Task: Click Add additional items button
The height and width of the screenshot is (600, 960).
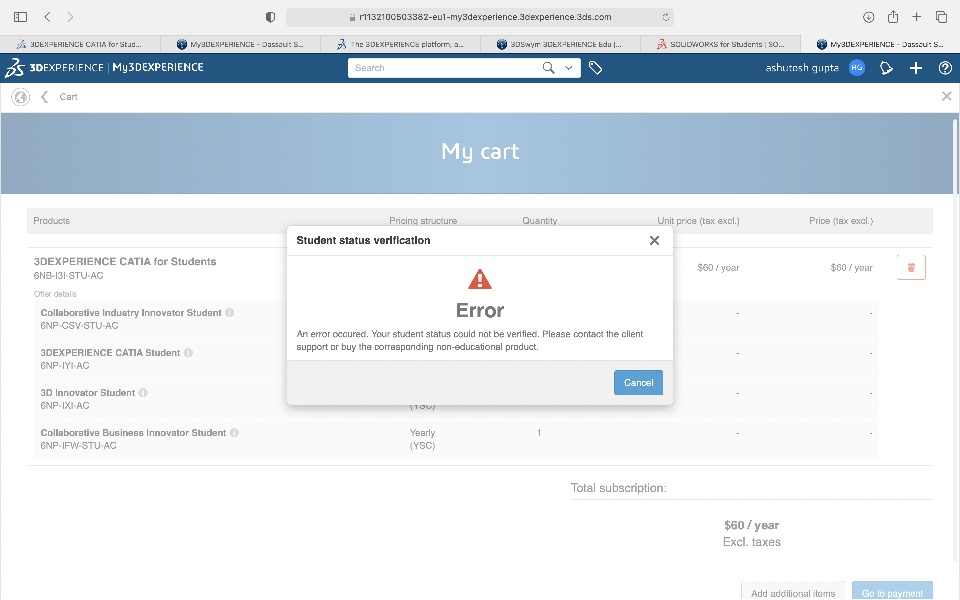Action: point(793,593)
